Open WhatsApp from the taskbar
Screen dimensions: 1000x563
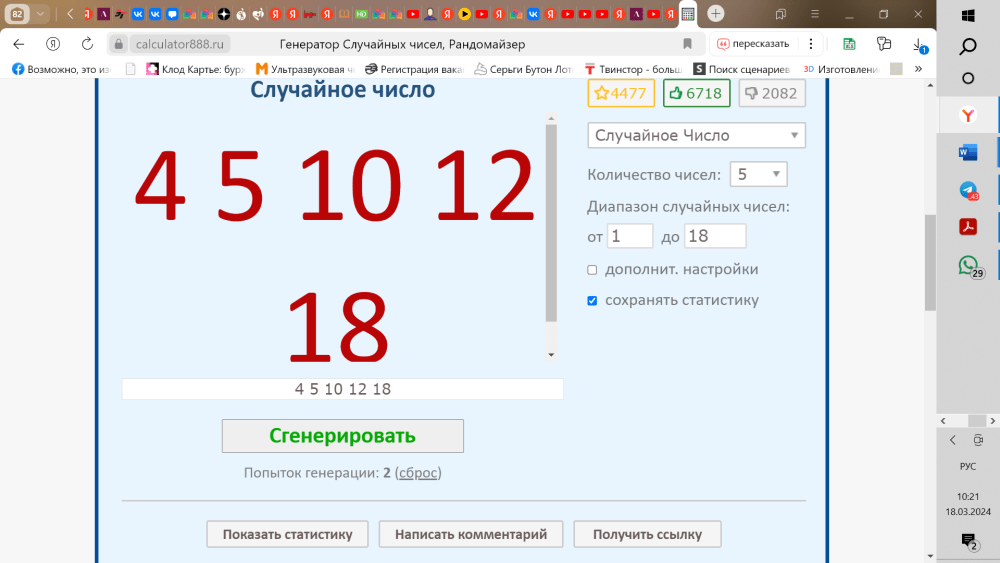(x=968, y=265)
